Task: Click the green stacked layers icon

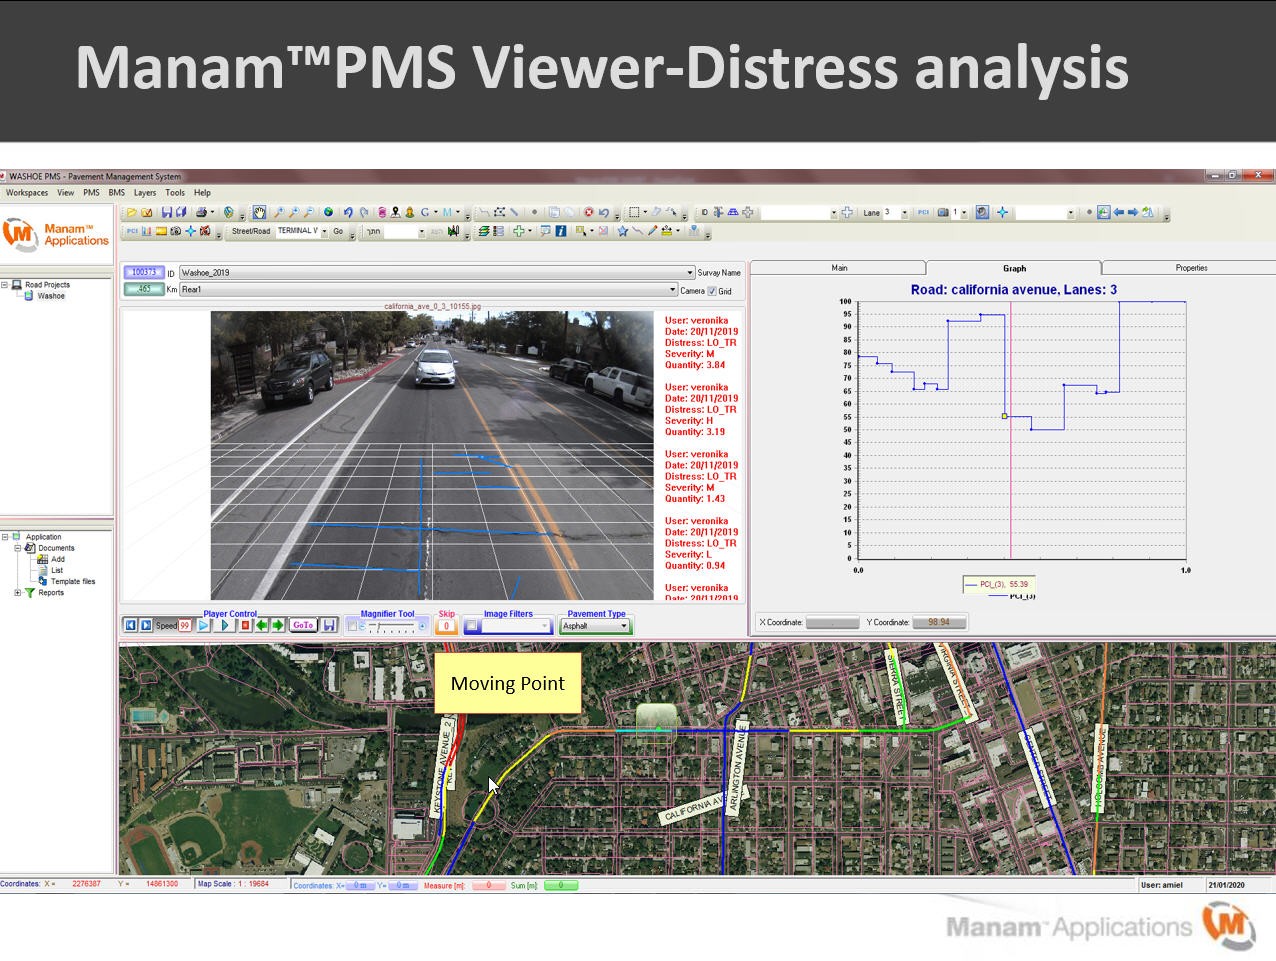Action: [484, 232]
